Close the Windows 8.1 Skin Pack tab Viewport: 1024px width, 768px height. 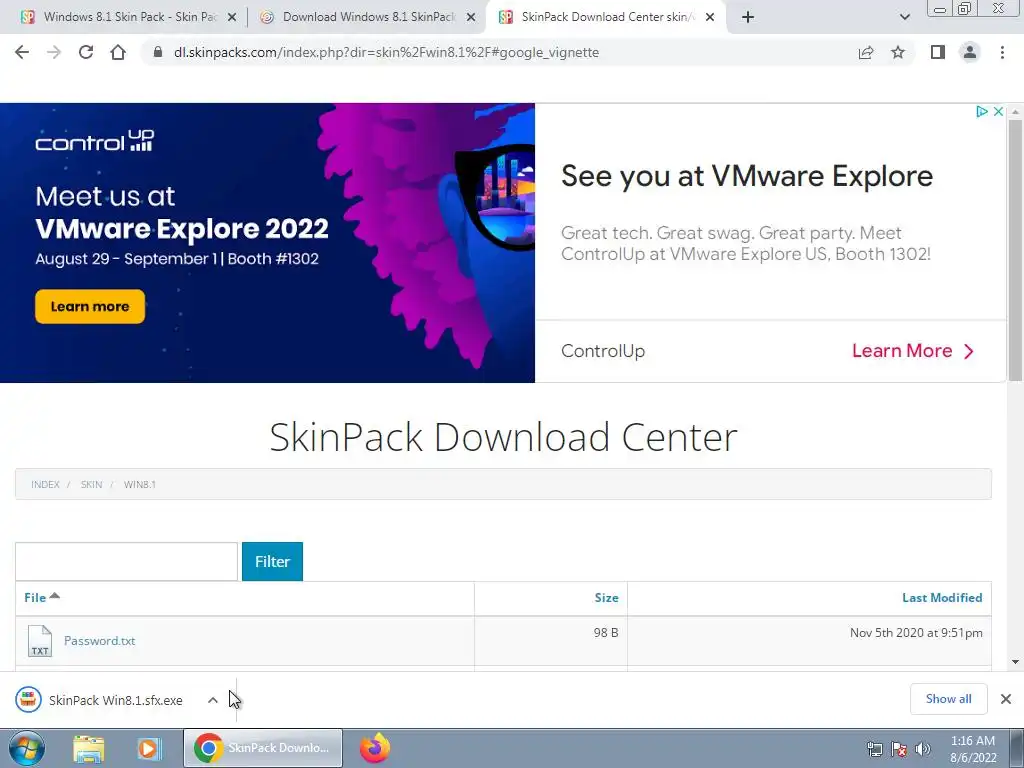(x=231, y=18)
